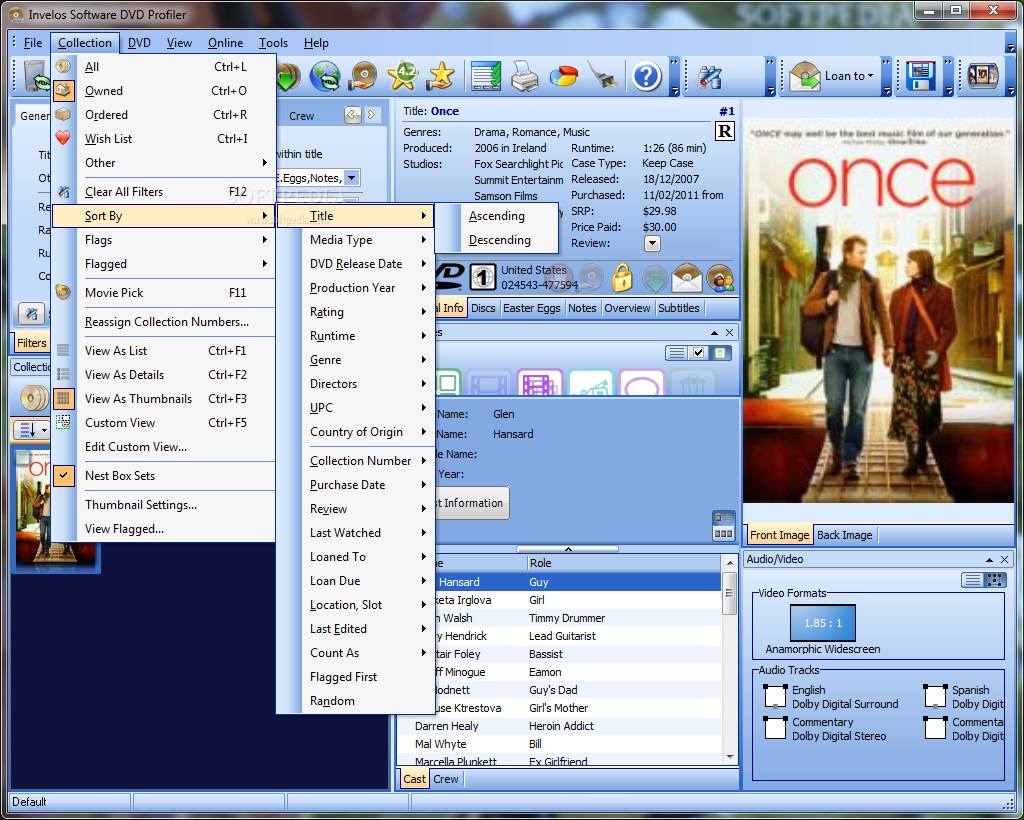Click the power plug plugins icon

(603, 76)
